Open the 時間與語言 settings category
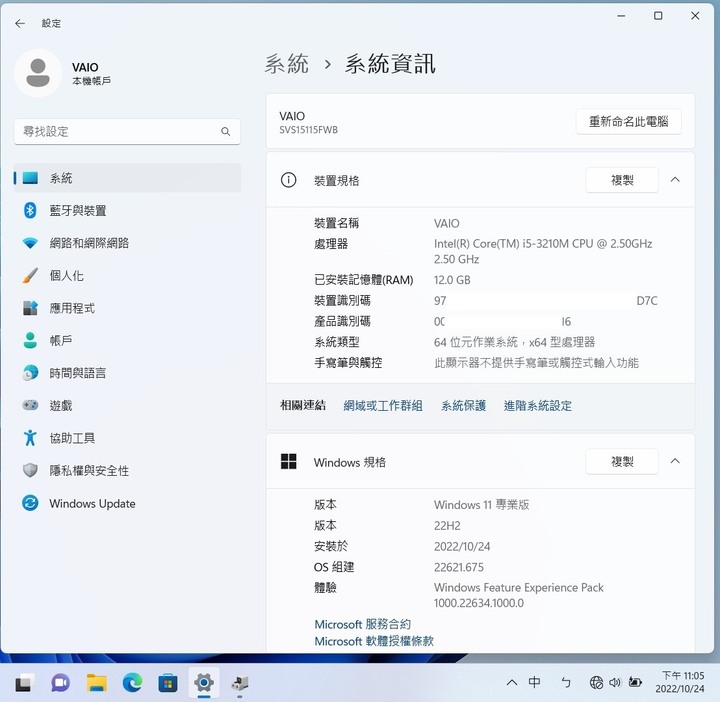This screenshot has width=720, height=702. 128,373
